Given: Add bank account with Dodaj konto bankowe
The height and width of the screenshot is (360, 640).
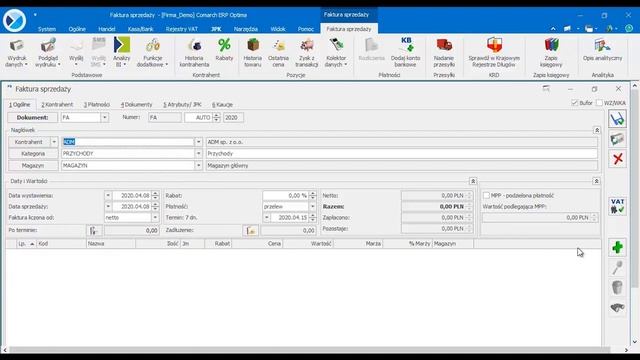Looking at the screenshot, I should pyautogui.click(x=405, y=53).
